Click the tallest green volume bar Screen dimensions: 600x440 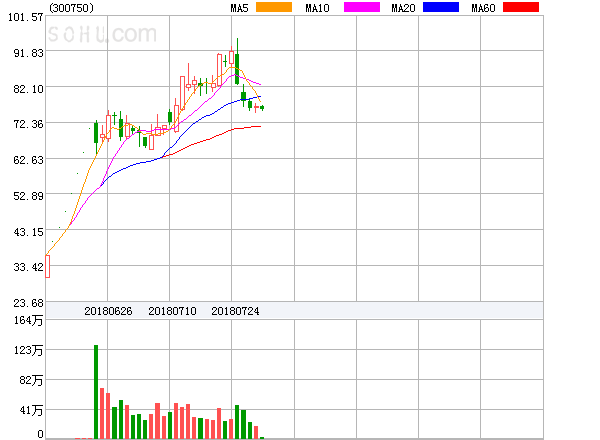coord(96,391)
